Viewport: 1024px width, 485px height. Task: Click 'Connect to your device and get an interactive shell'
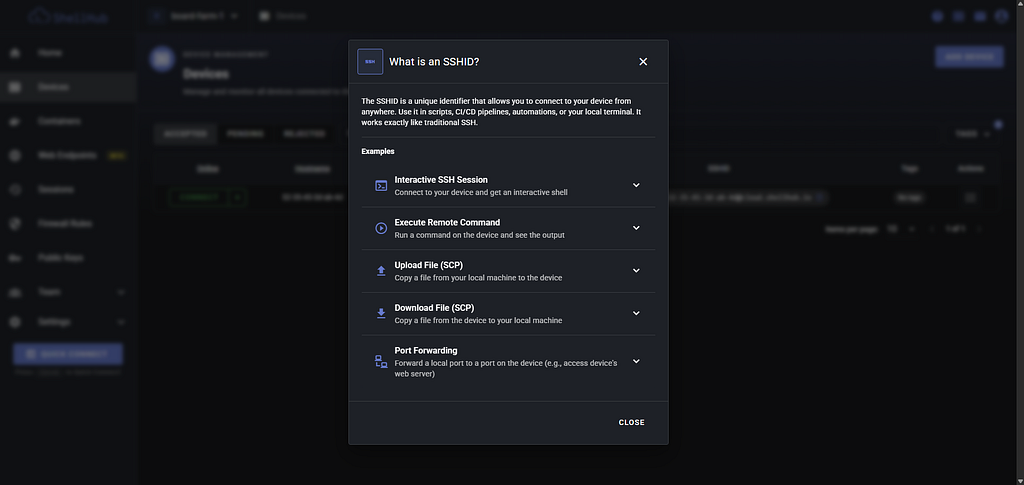pos(481,193)
